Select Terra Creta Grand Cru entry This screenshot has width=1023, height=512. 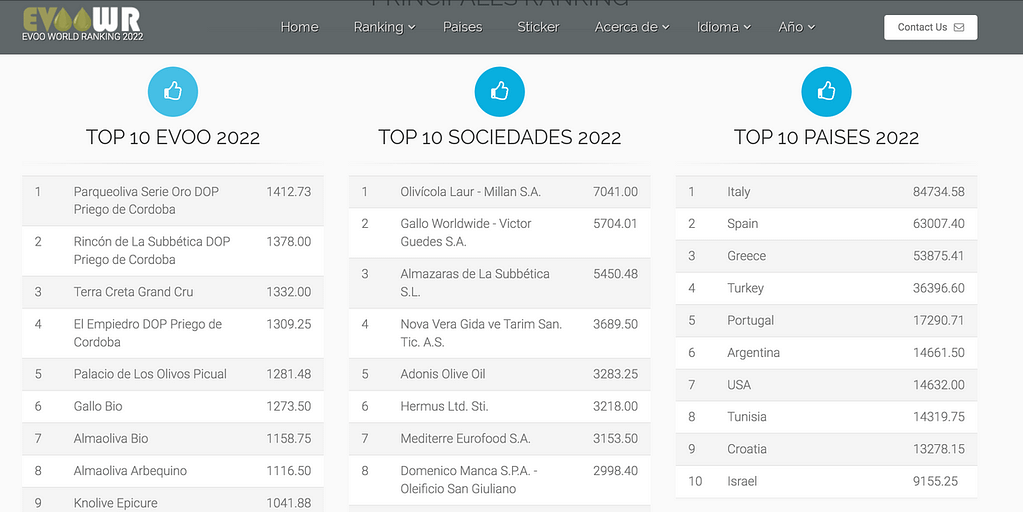pyautogui.click(x=133, y=292)
